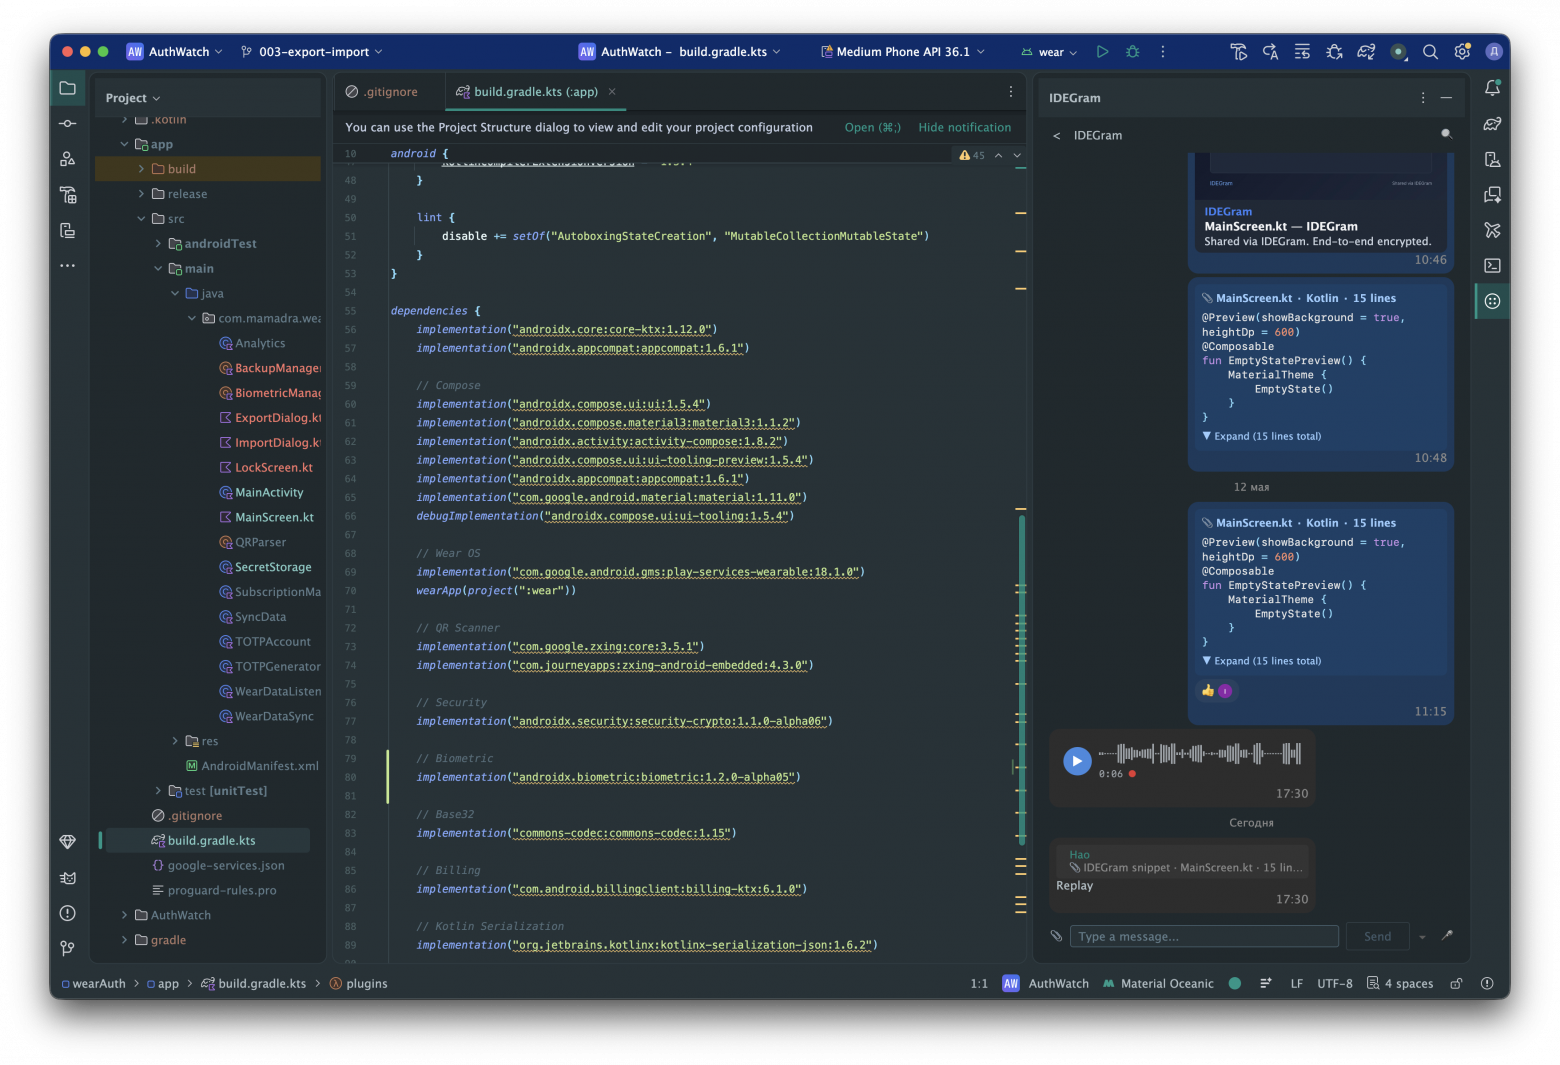1560x1065 pixels.
Task: Open Medium Phone API 36.1 device selector
Action: tap(903, 52)
